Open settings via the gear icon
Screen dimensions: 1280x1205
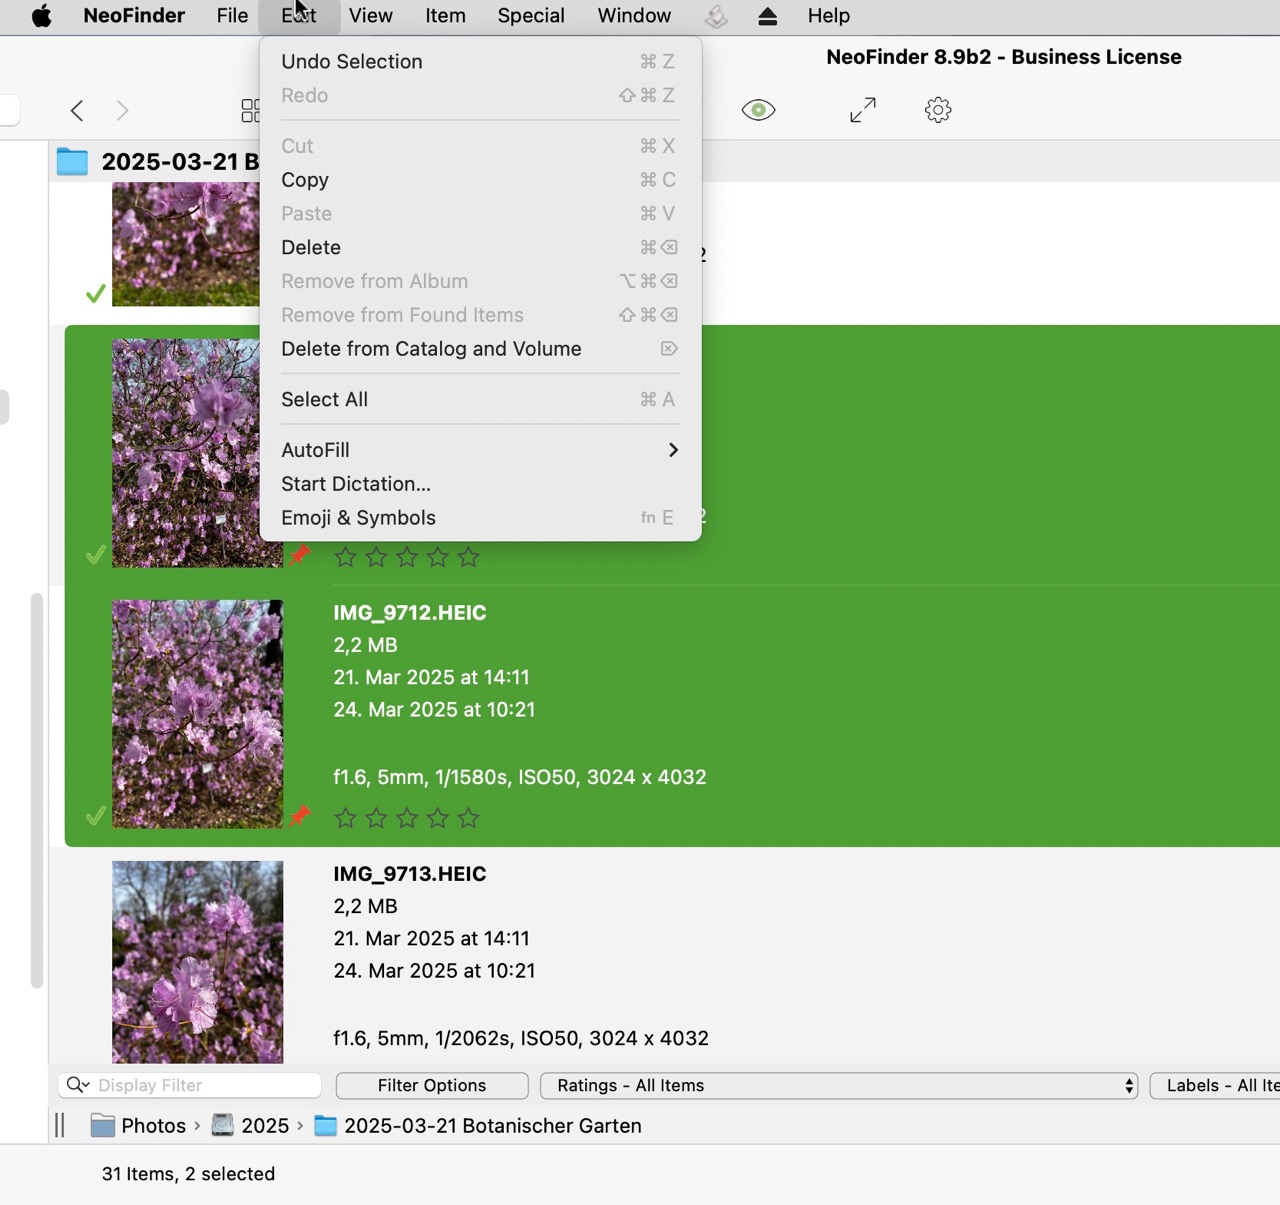[937, 110]
